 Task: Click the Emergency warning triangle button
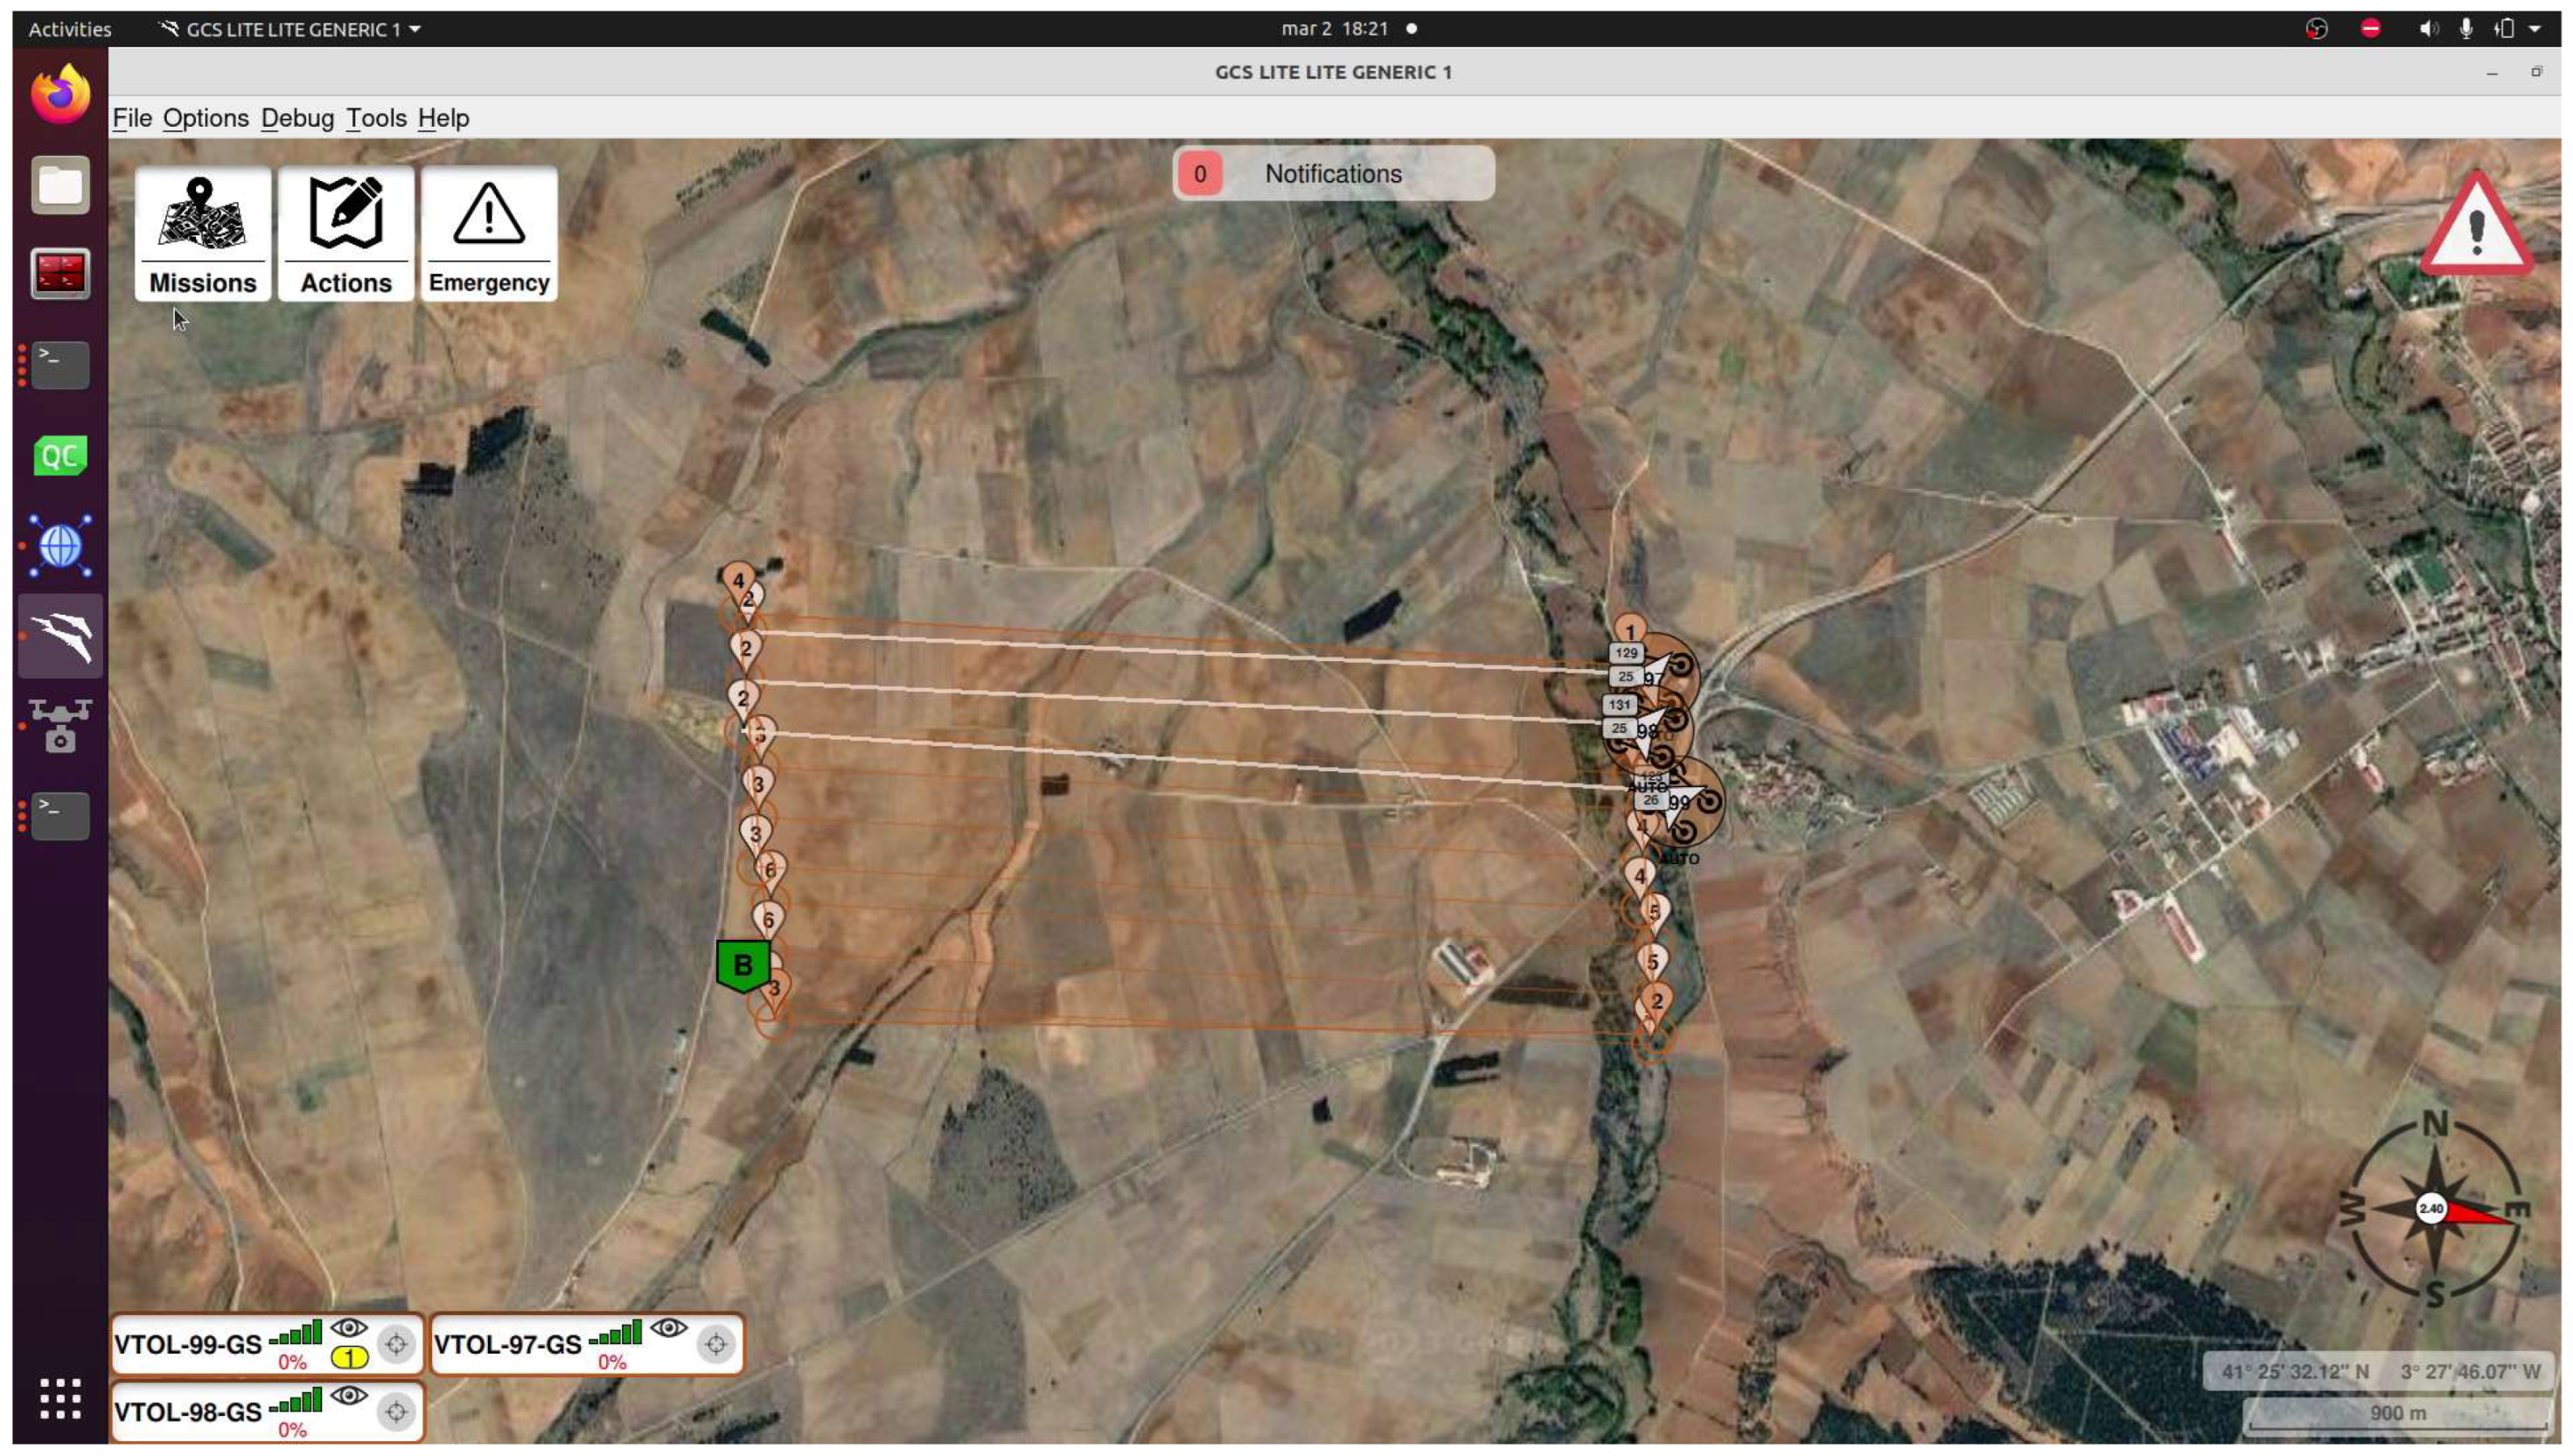[x=489, y=233]
